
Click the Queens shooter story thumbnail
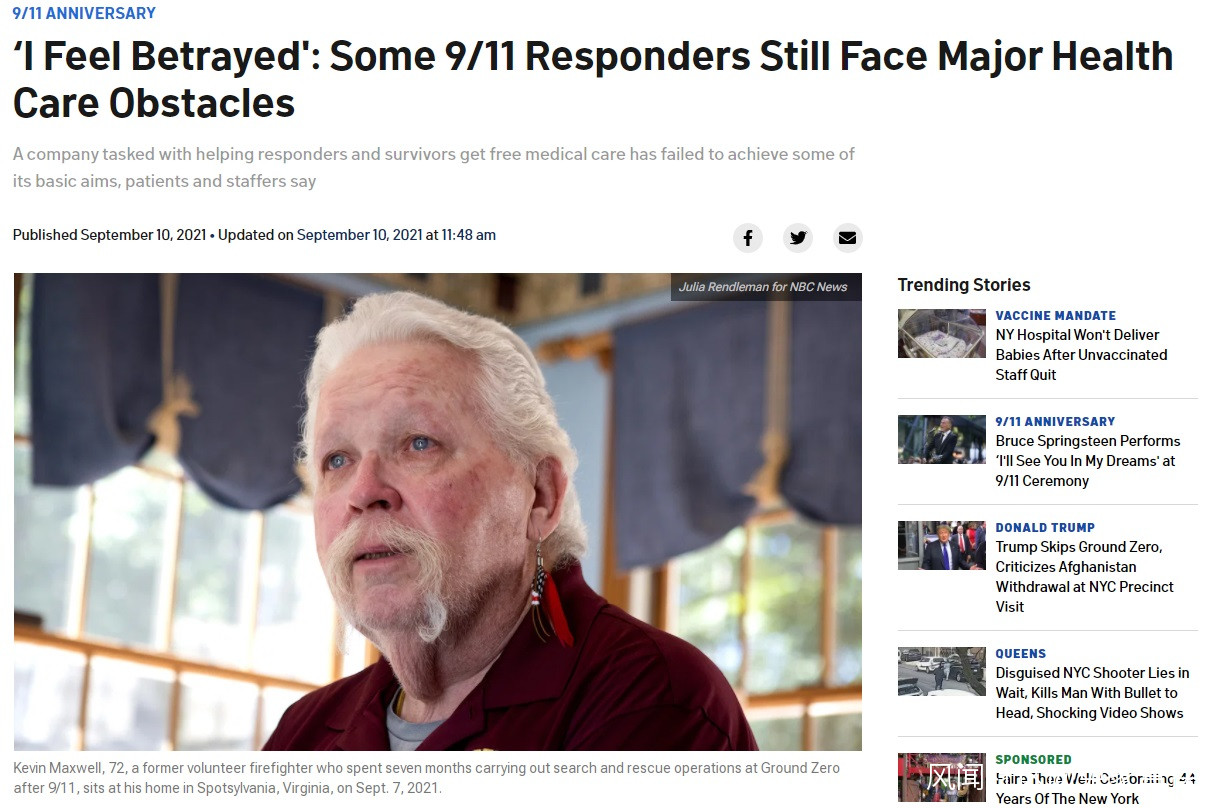(941, 672)
